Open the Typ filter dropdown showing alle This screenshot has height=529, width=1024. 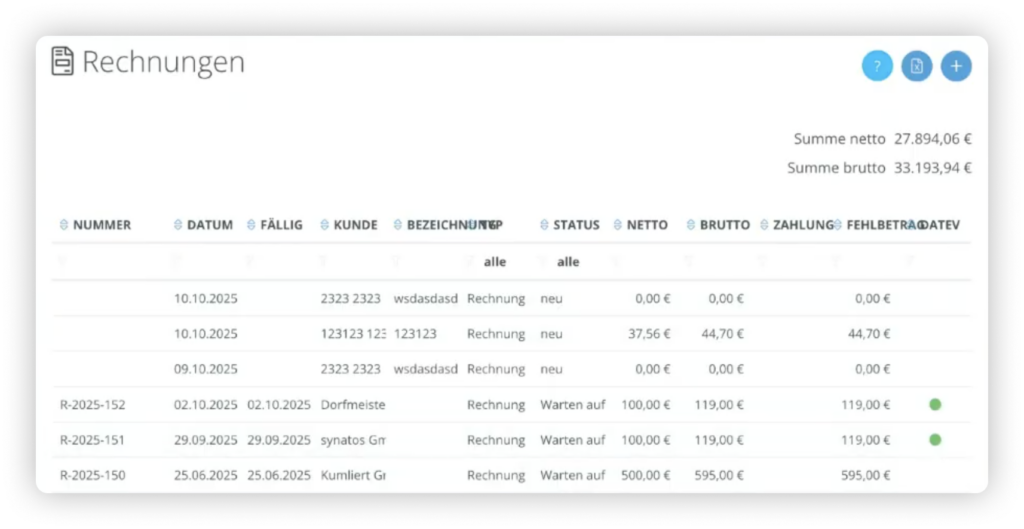(494, 262)
